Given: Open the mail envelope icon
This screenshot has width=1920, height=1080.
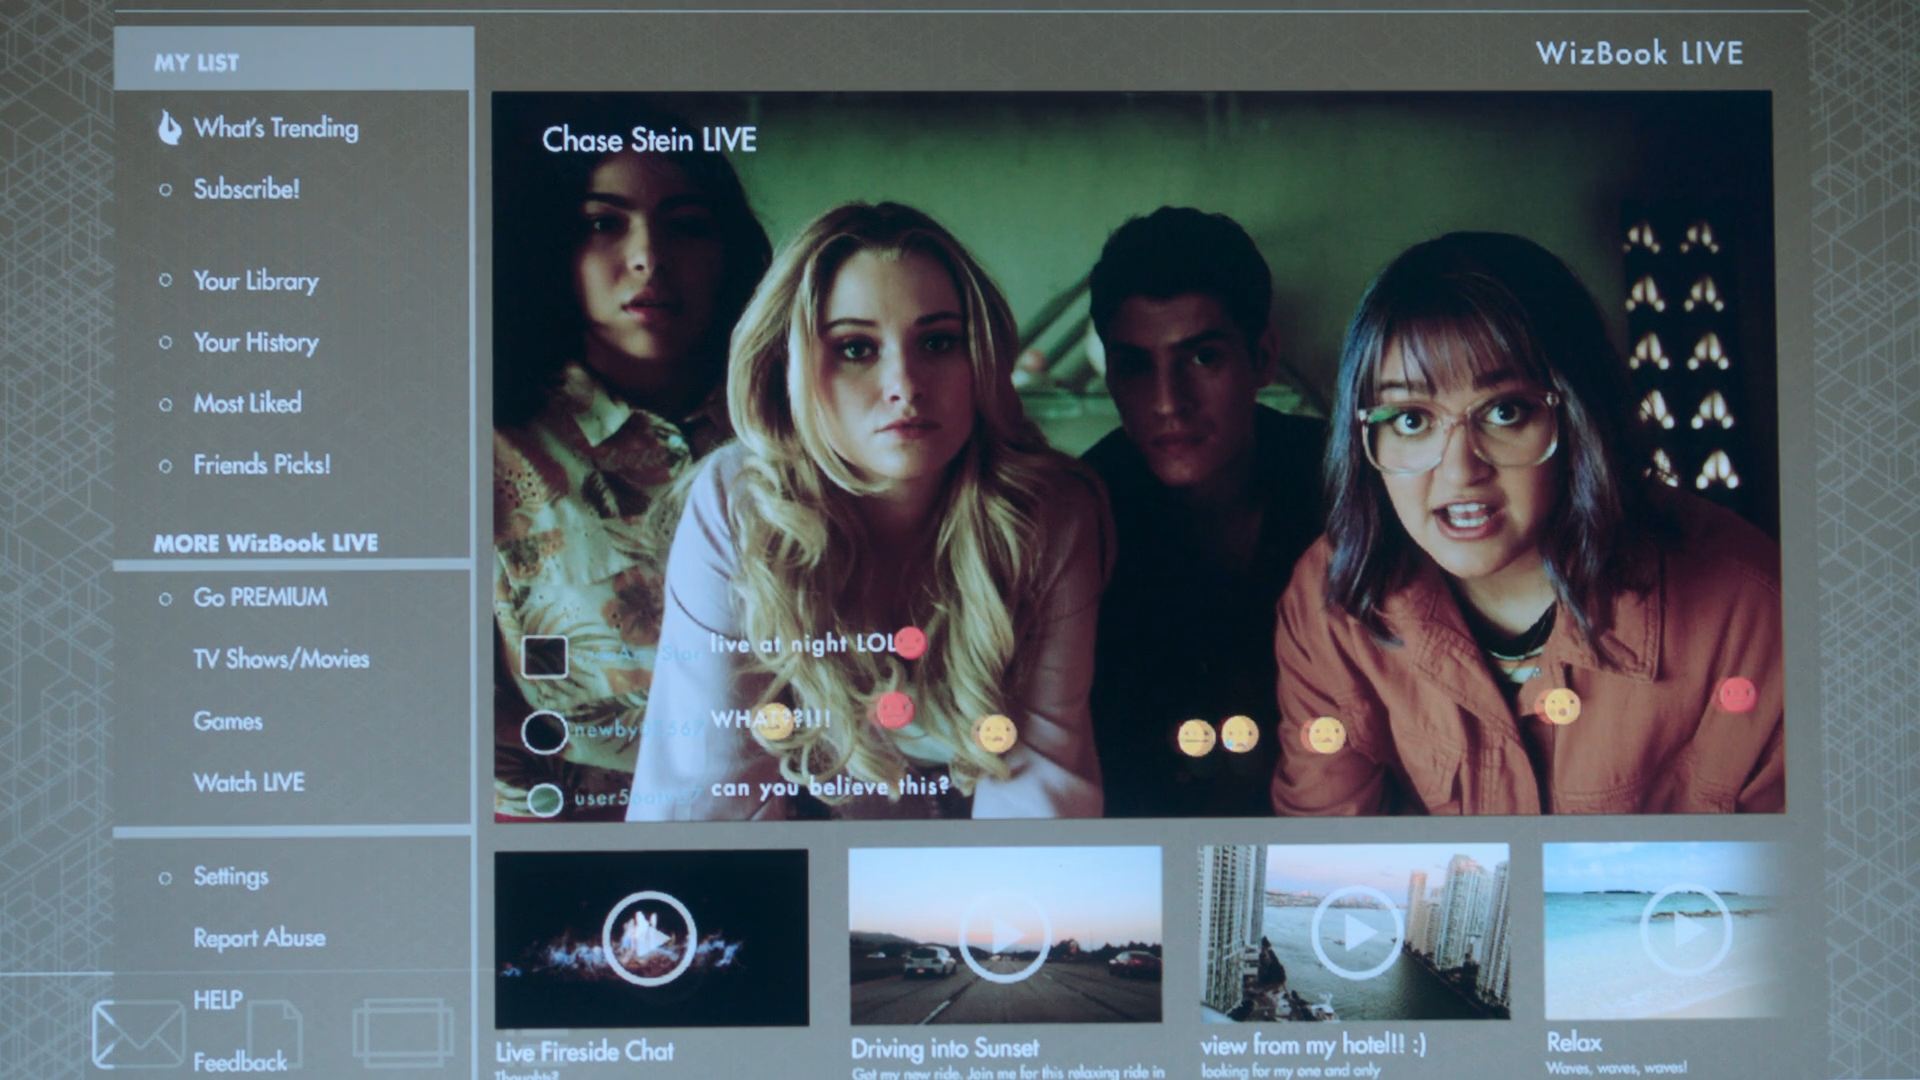Looking at the screenshot, I should click(x=137, y=1034).
